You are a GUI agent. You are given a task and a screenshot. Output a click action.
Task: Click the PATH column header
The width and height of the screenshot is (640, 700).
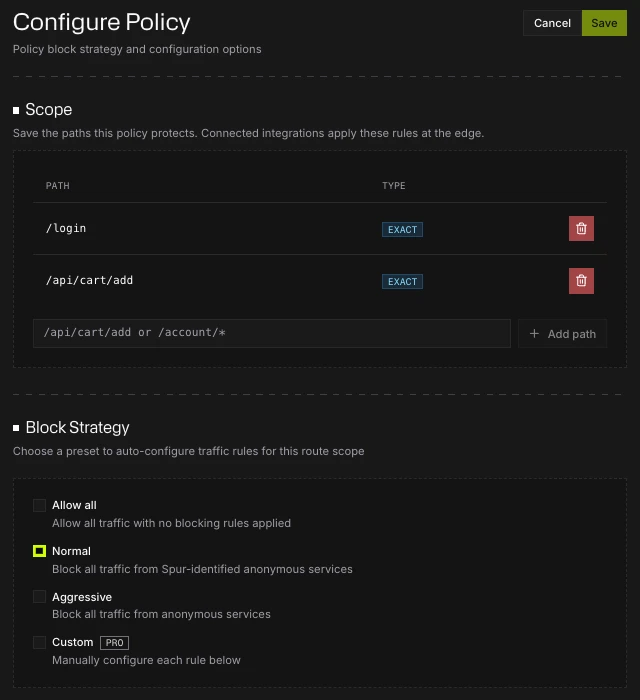pos(58,186)
